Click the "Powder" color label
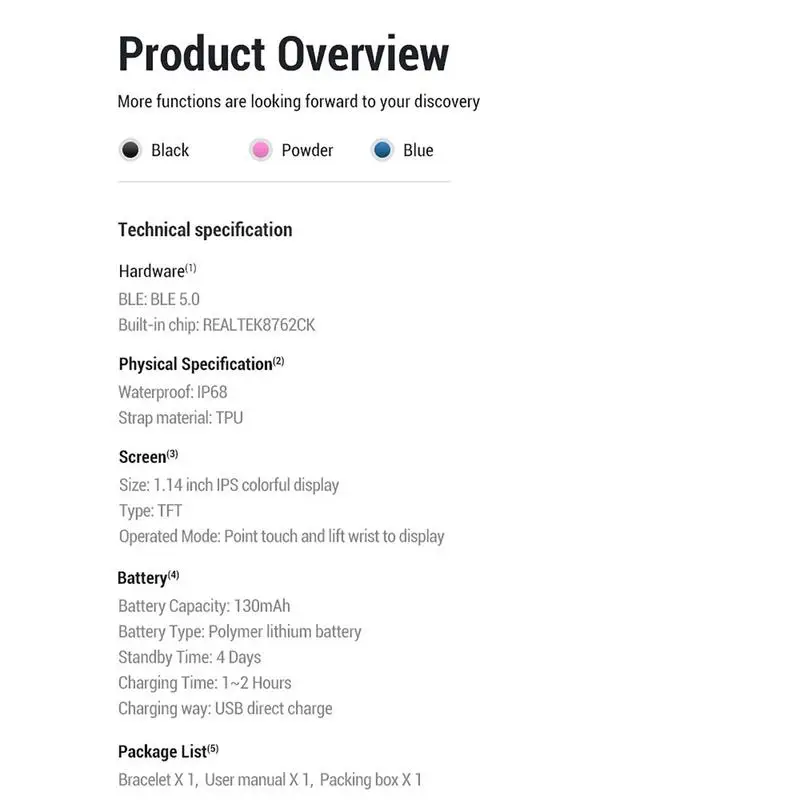 pyautogui.click(x=307, y=150)
